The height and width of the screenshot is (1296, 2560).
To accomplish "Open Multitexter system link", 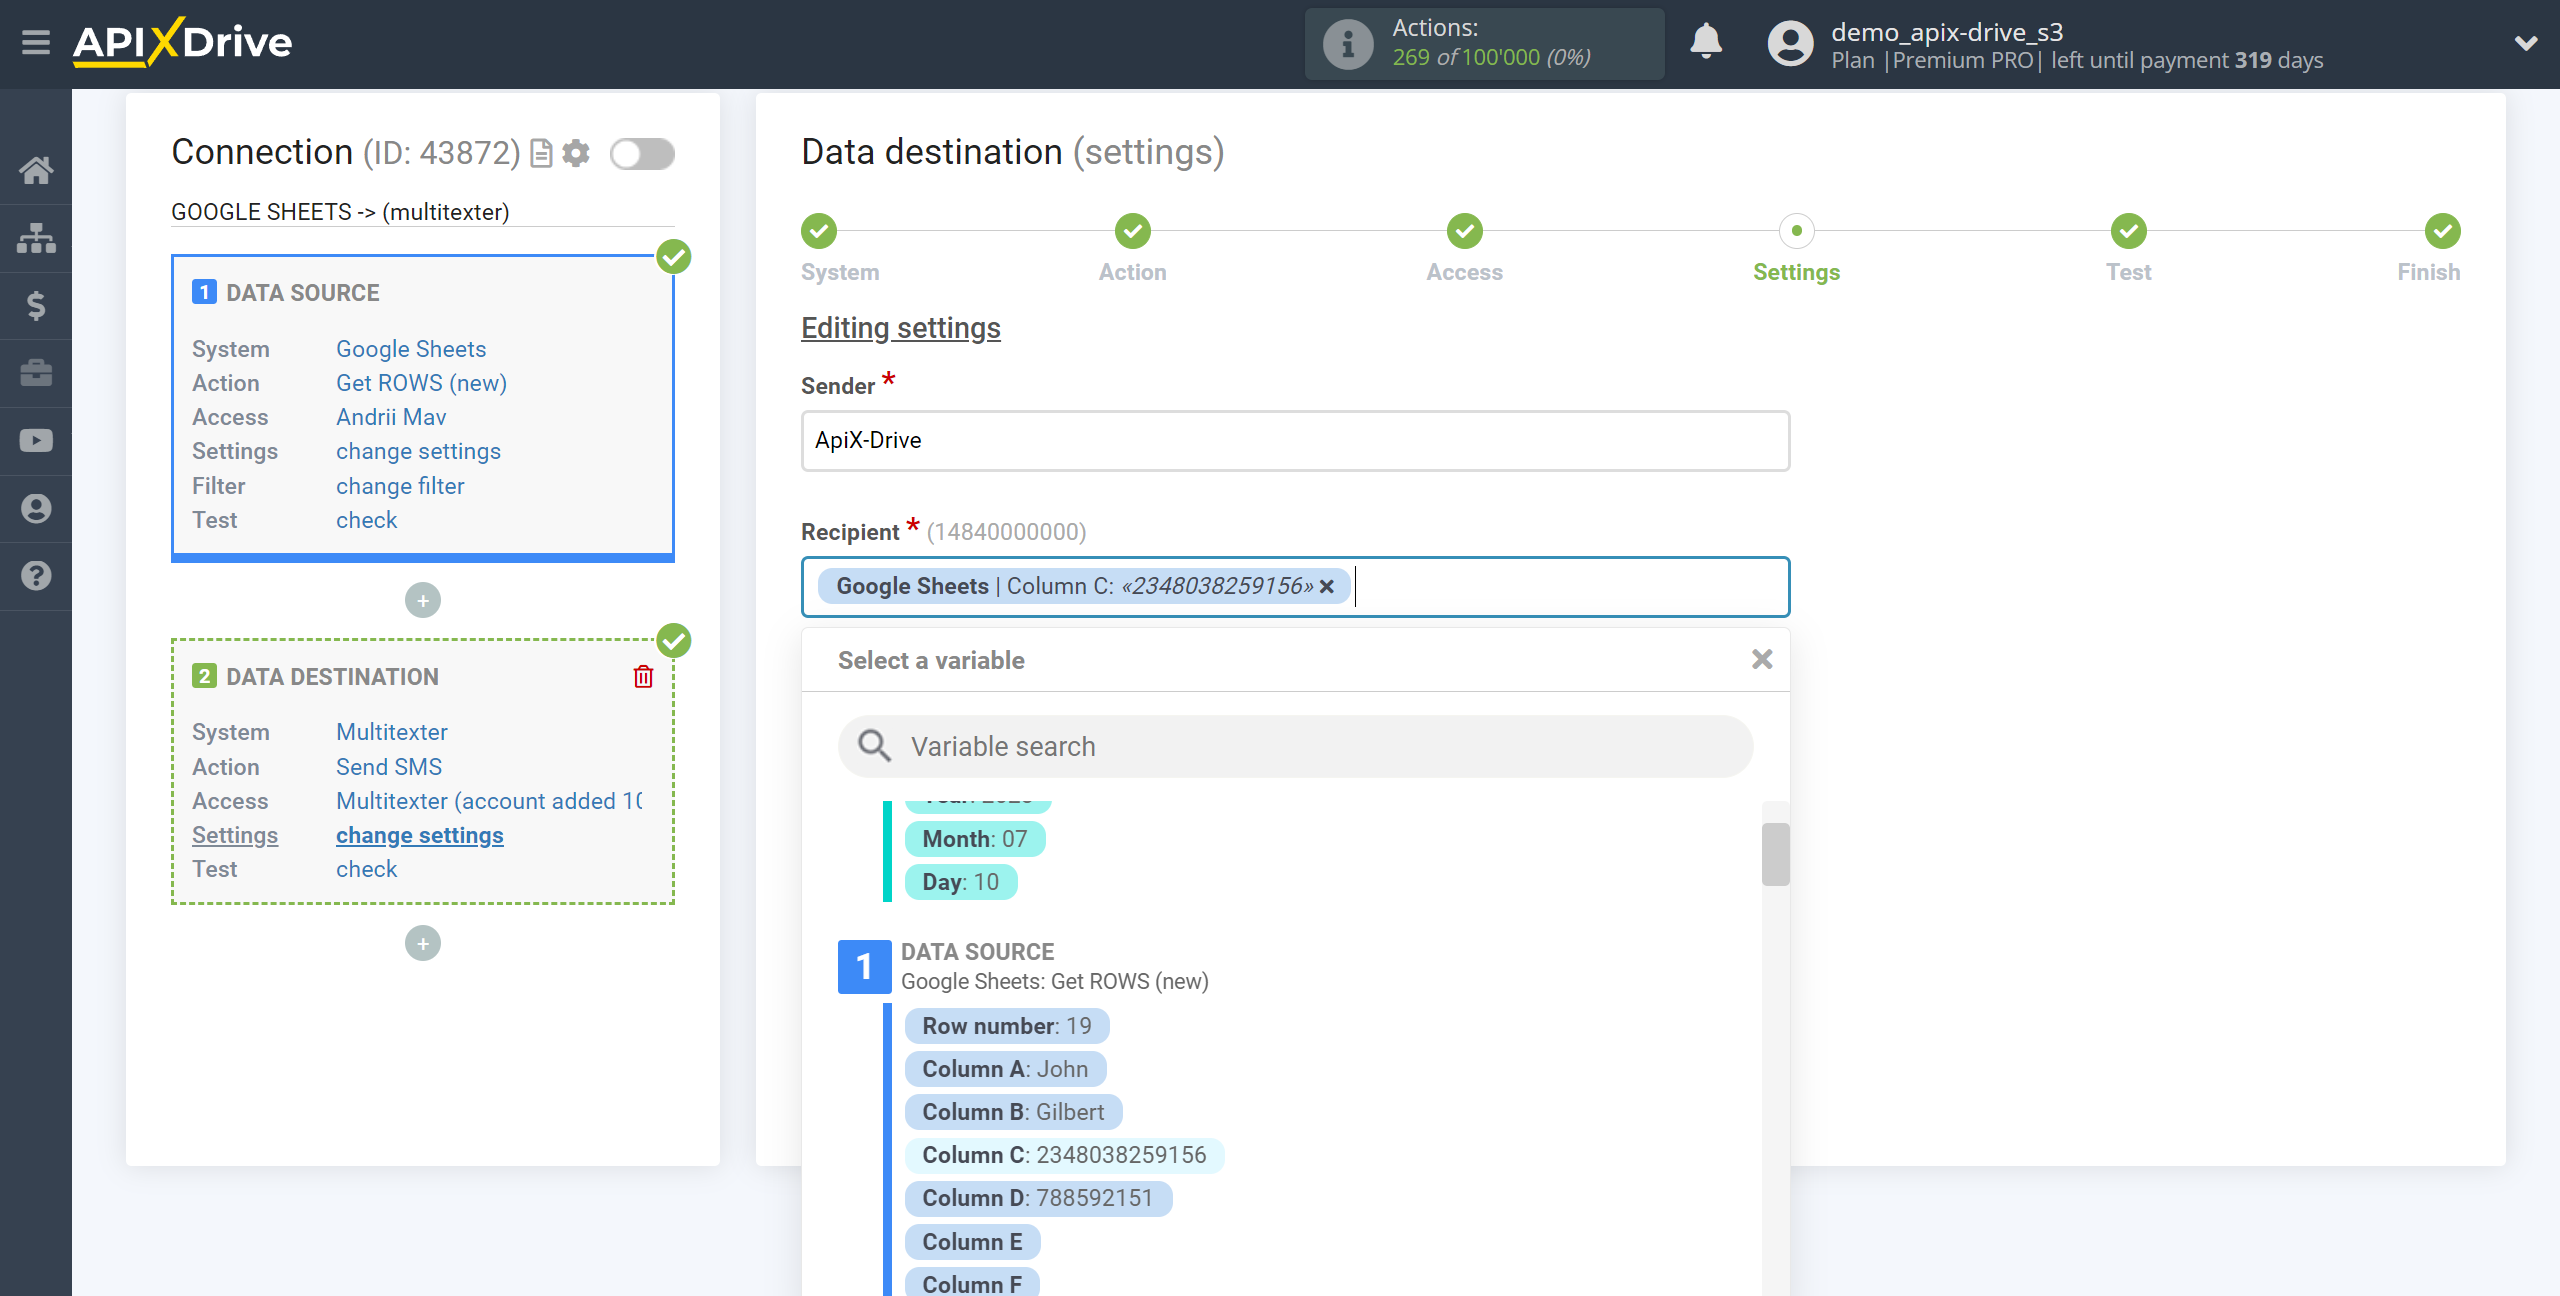I will click(391, 732).
